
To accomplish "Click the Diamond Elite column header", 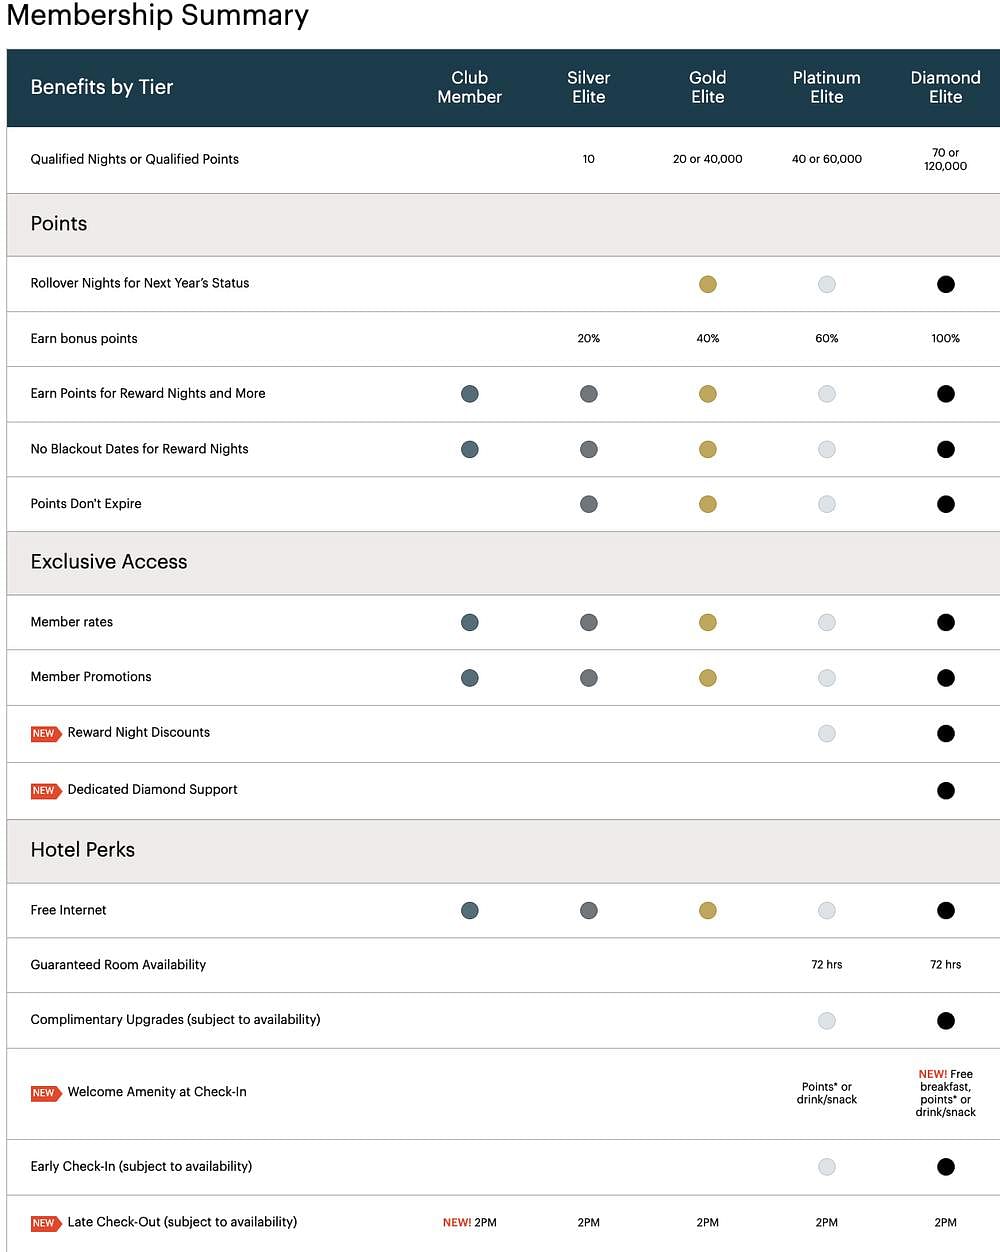I will coord(946,87).
